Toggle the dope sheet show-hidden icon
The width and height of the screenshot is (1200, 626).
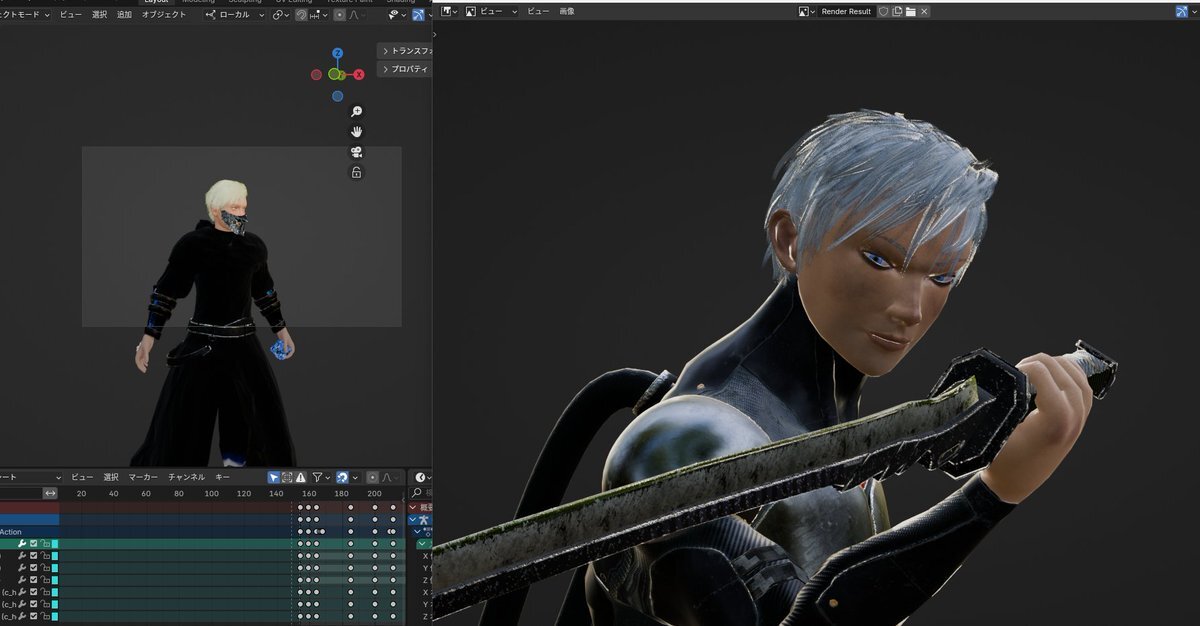pos(287,477)
